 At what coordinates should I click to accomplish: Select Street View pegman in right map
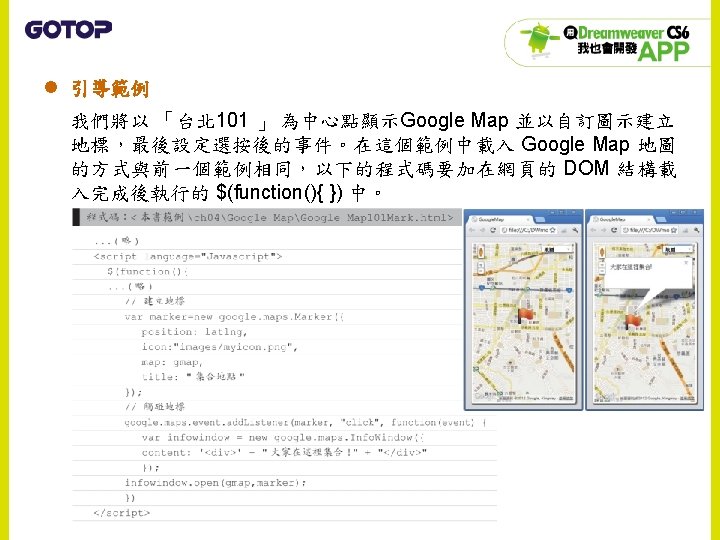(x=602, y=253)
